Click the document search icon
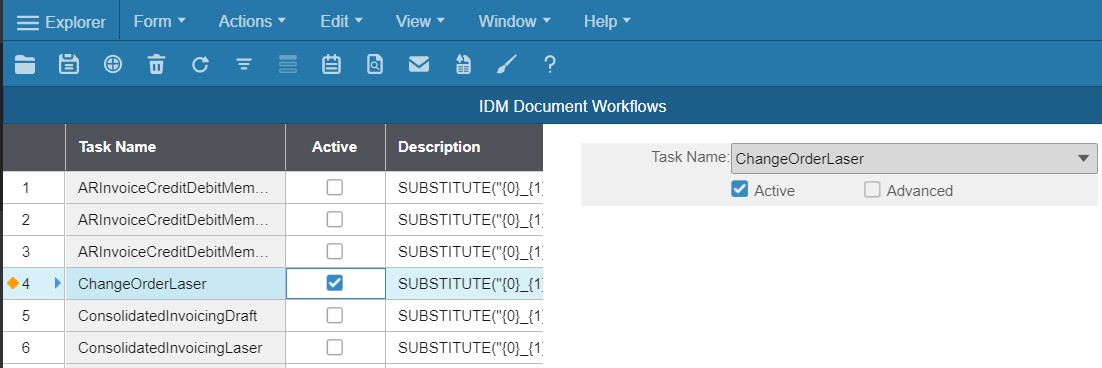Screen dimensions: 1102x368 pyautogui.click(x=375, y=65)
